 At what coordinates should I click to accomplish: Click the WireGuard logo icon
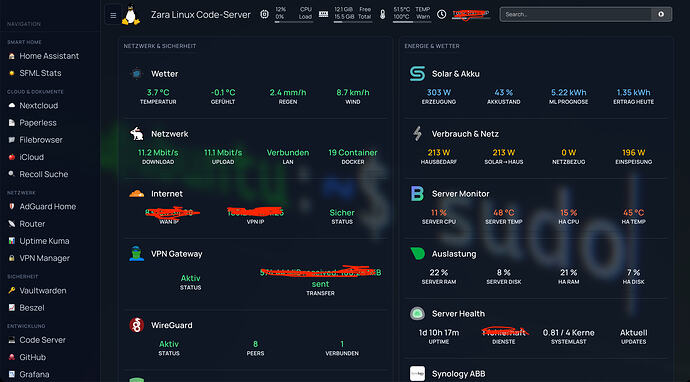pyautogui.click(x=137, y=325)
